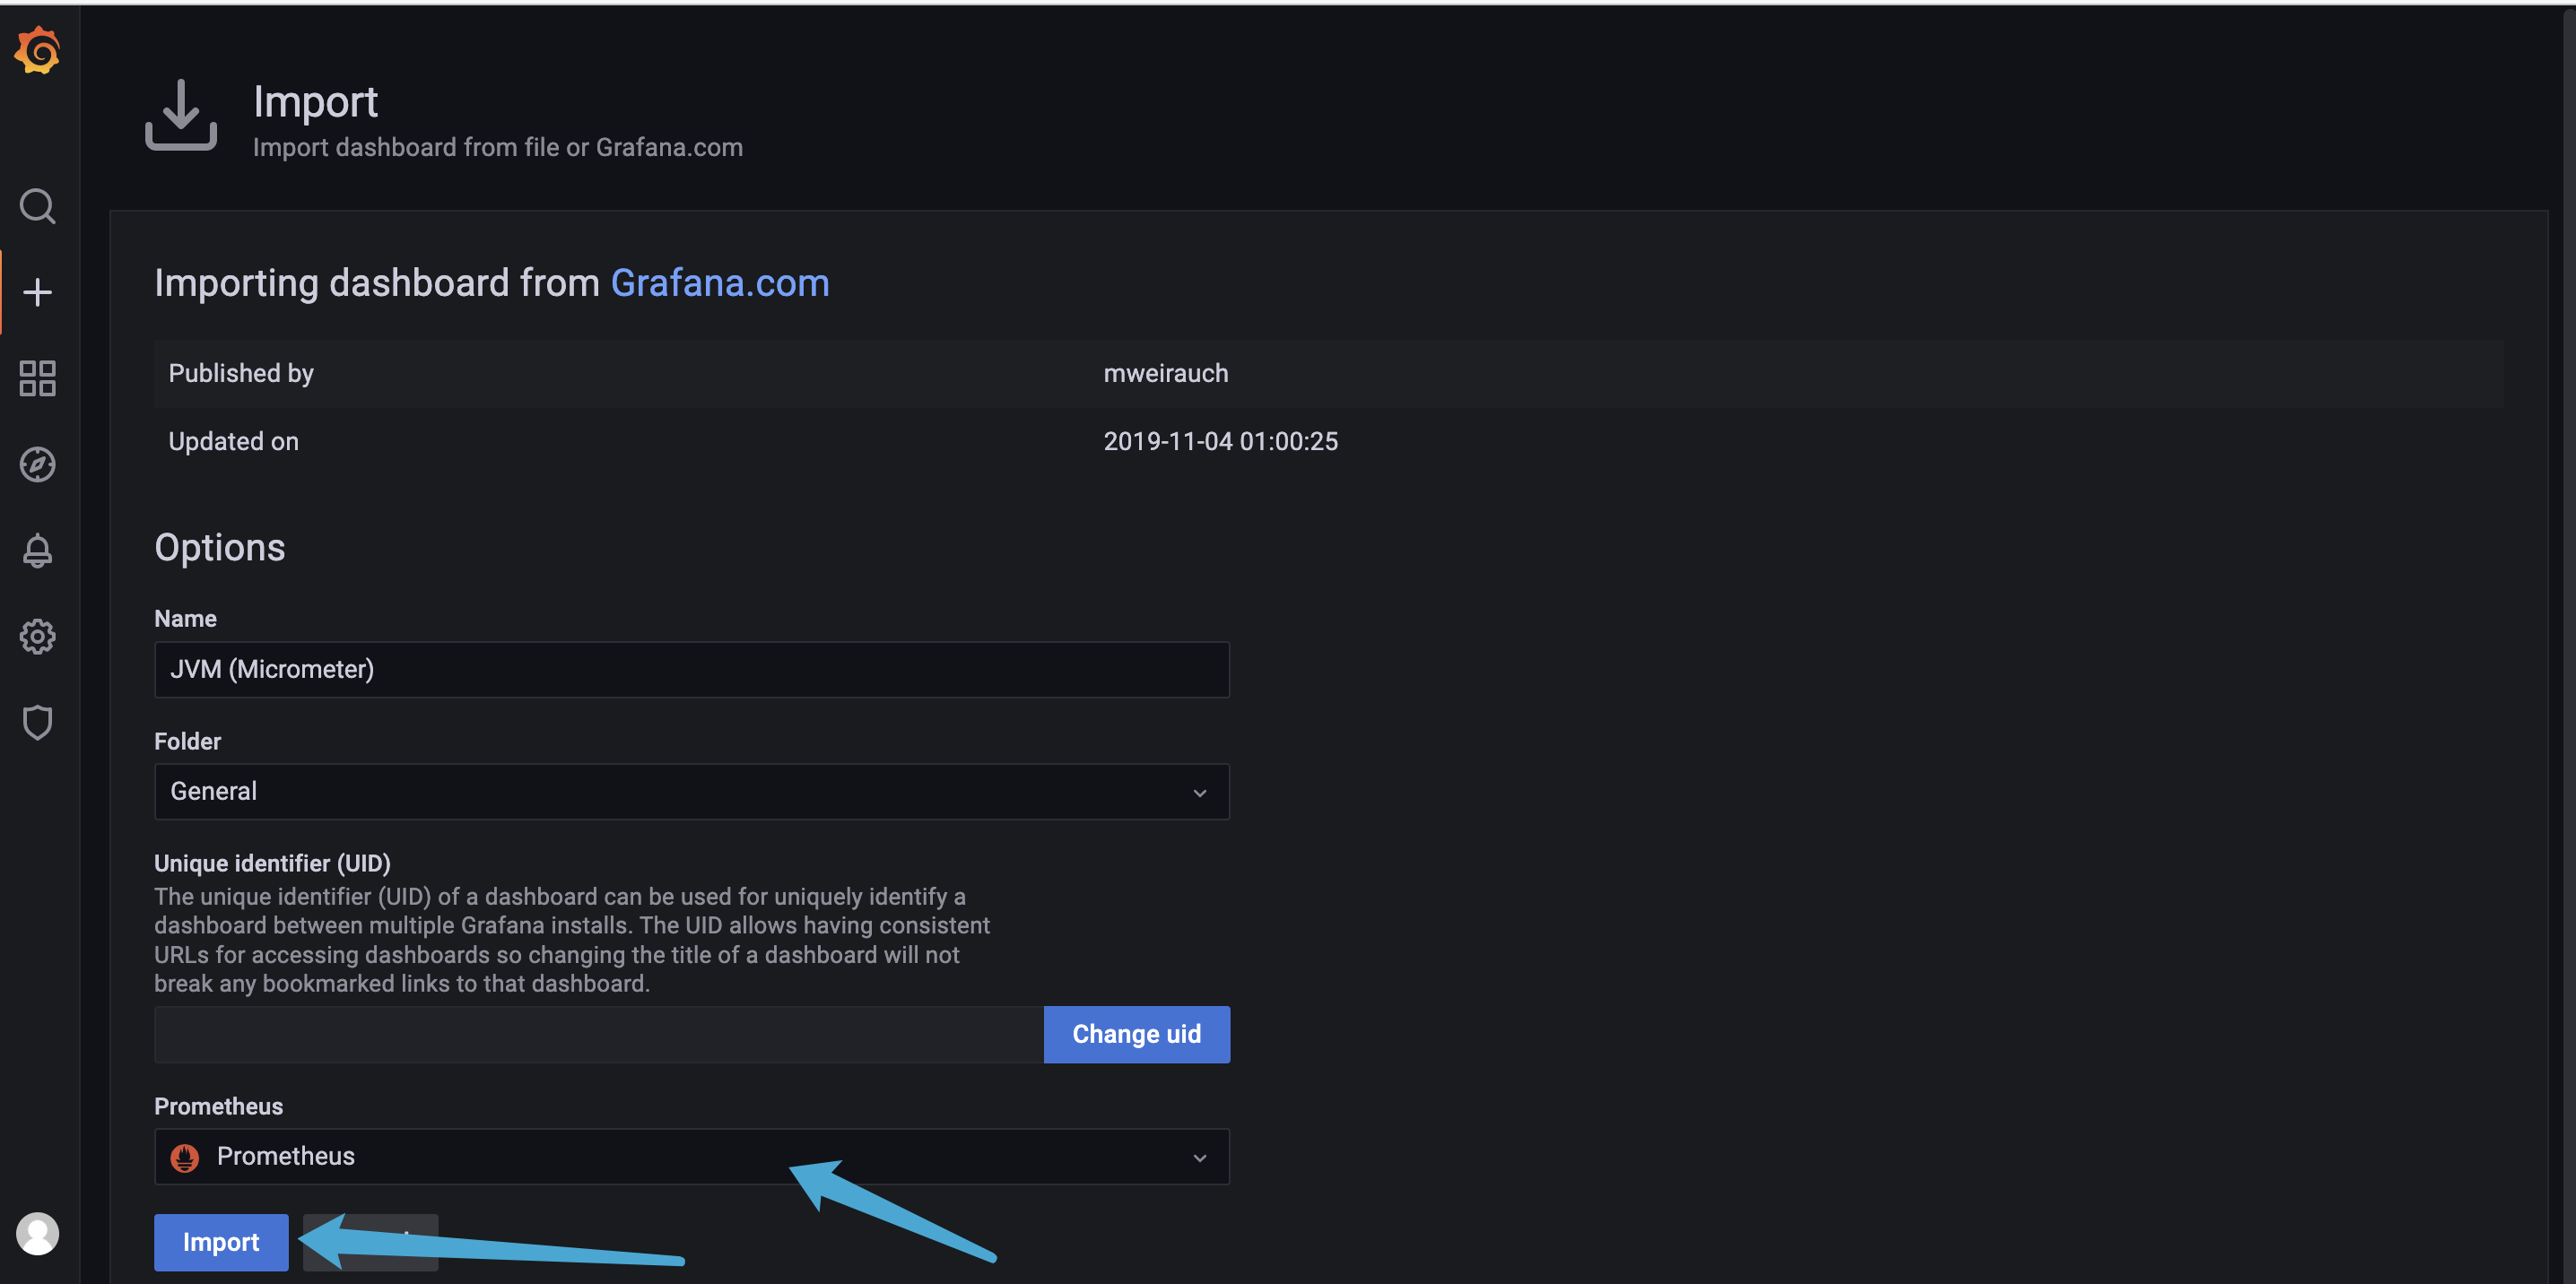
Task: Open the Grafana.com link in heading
Action: coord(720,283)
